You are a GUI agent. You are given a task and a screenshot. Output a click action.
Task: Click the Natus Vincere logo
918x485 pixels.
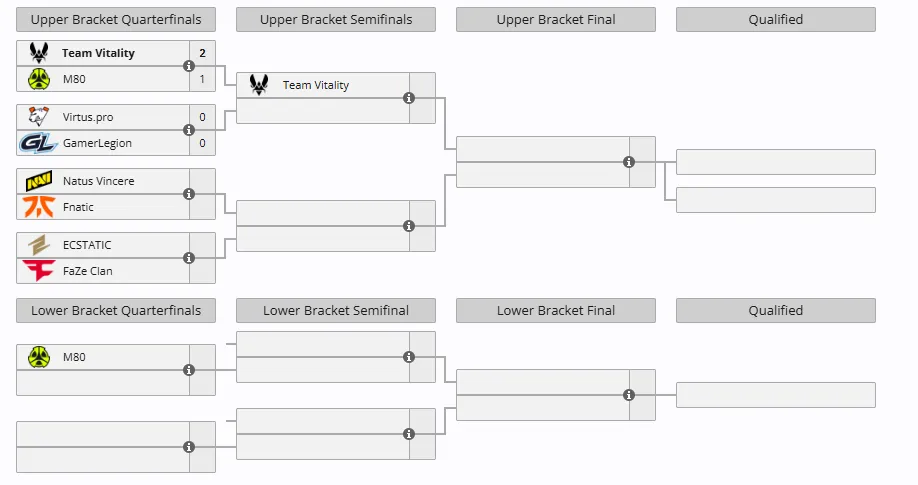tap(39, 181)
